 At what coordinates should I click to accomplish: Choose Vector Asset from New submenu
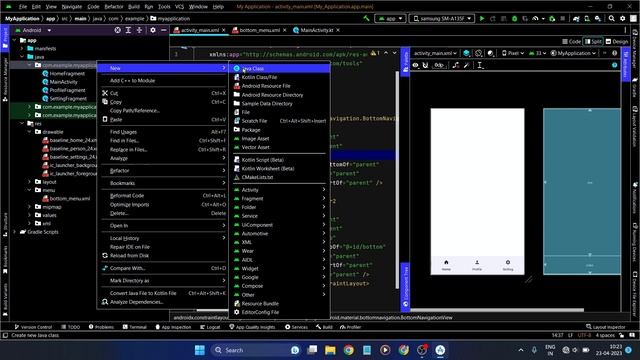[x=279, y=147]
